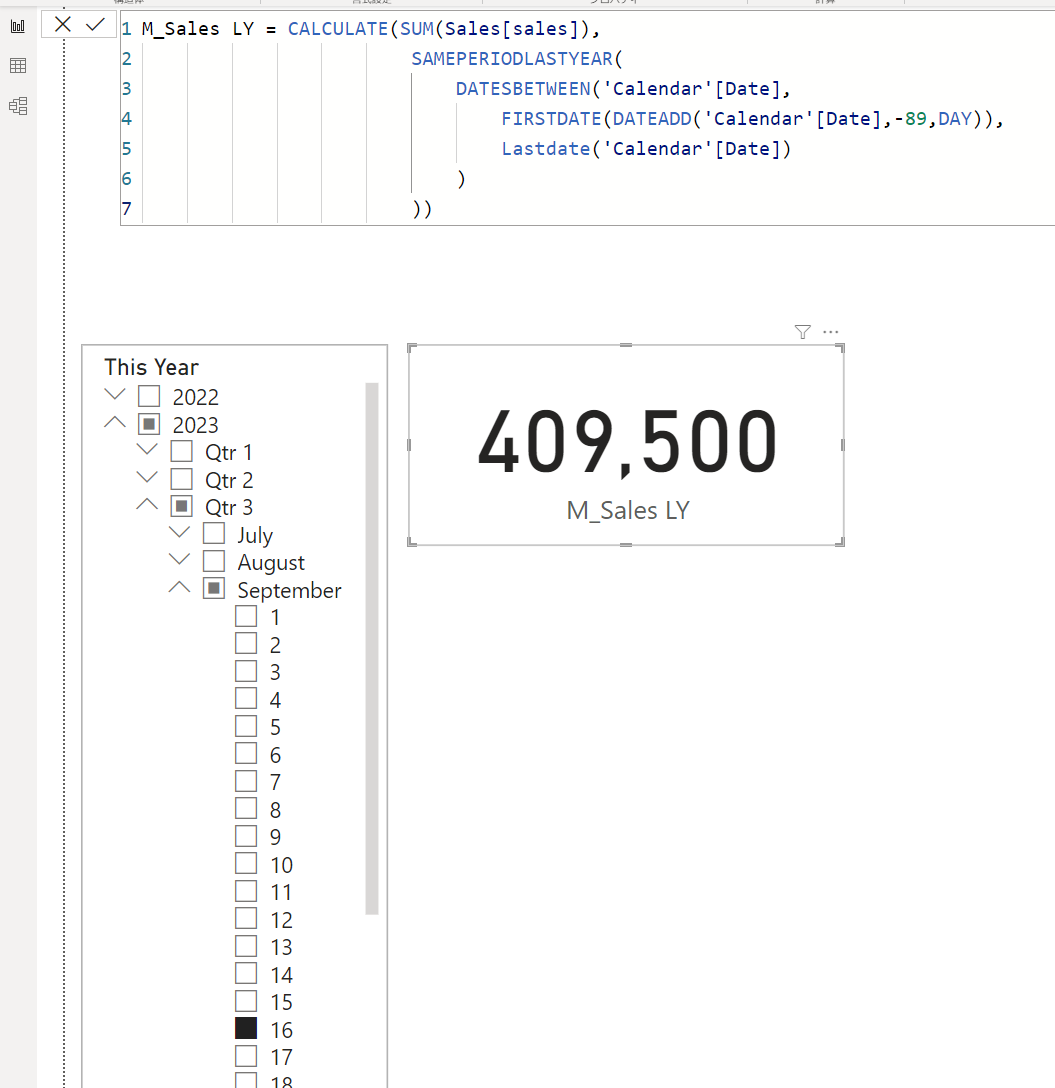Open the Model relationships view icon

tap(18, 106)
